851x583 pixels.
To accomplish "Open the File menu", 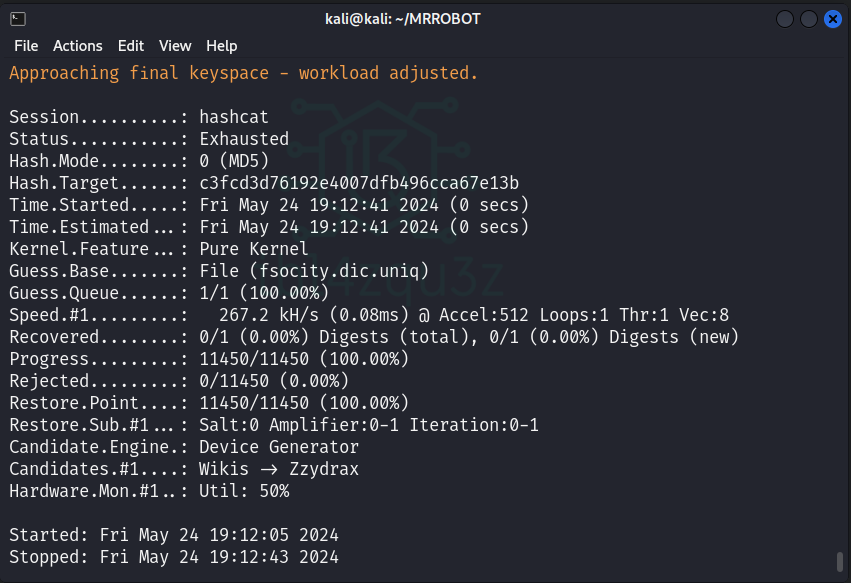I will (x=26, y=46).
